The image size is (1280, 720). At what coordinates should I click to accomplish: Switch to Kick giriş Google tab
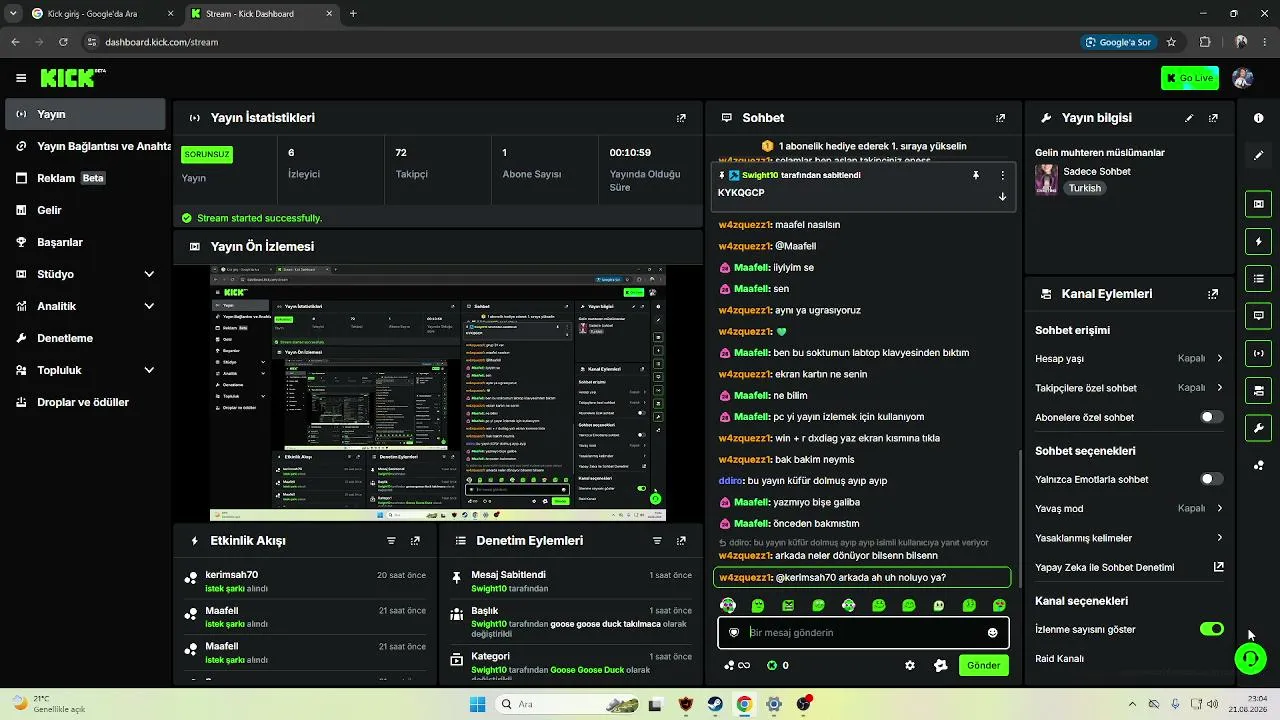tap(102, 14)
